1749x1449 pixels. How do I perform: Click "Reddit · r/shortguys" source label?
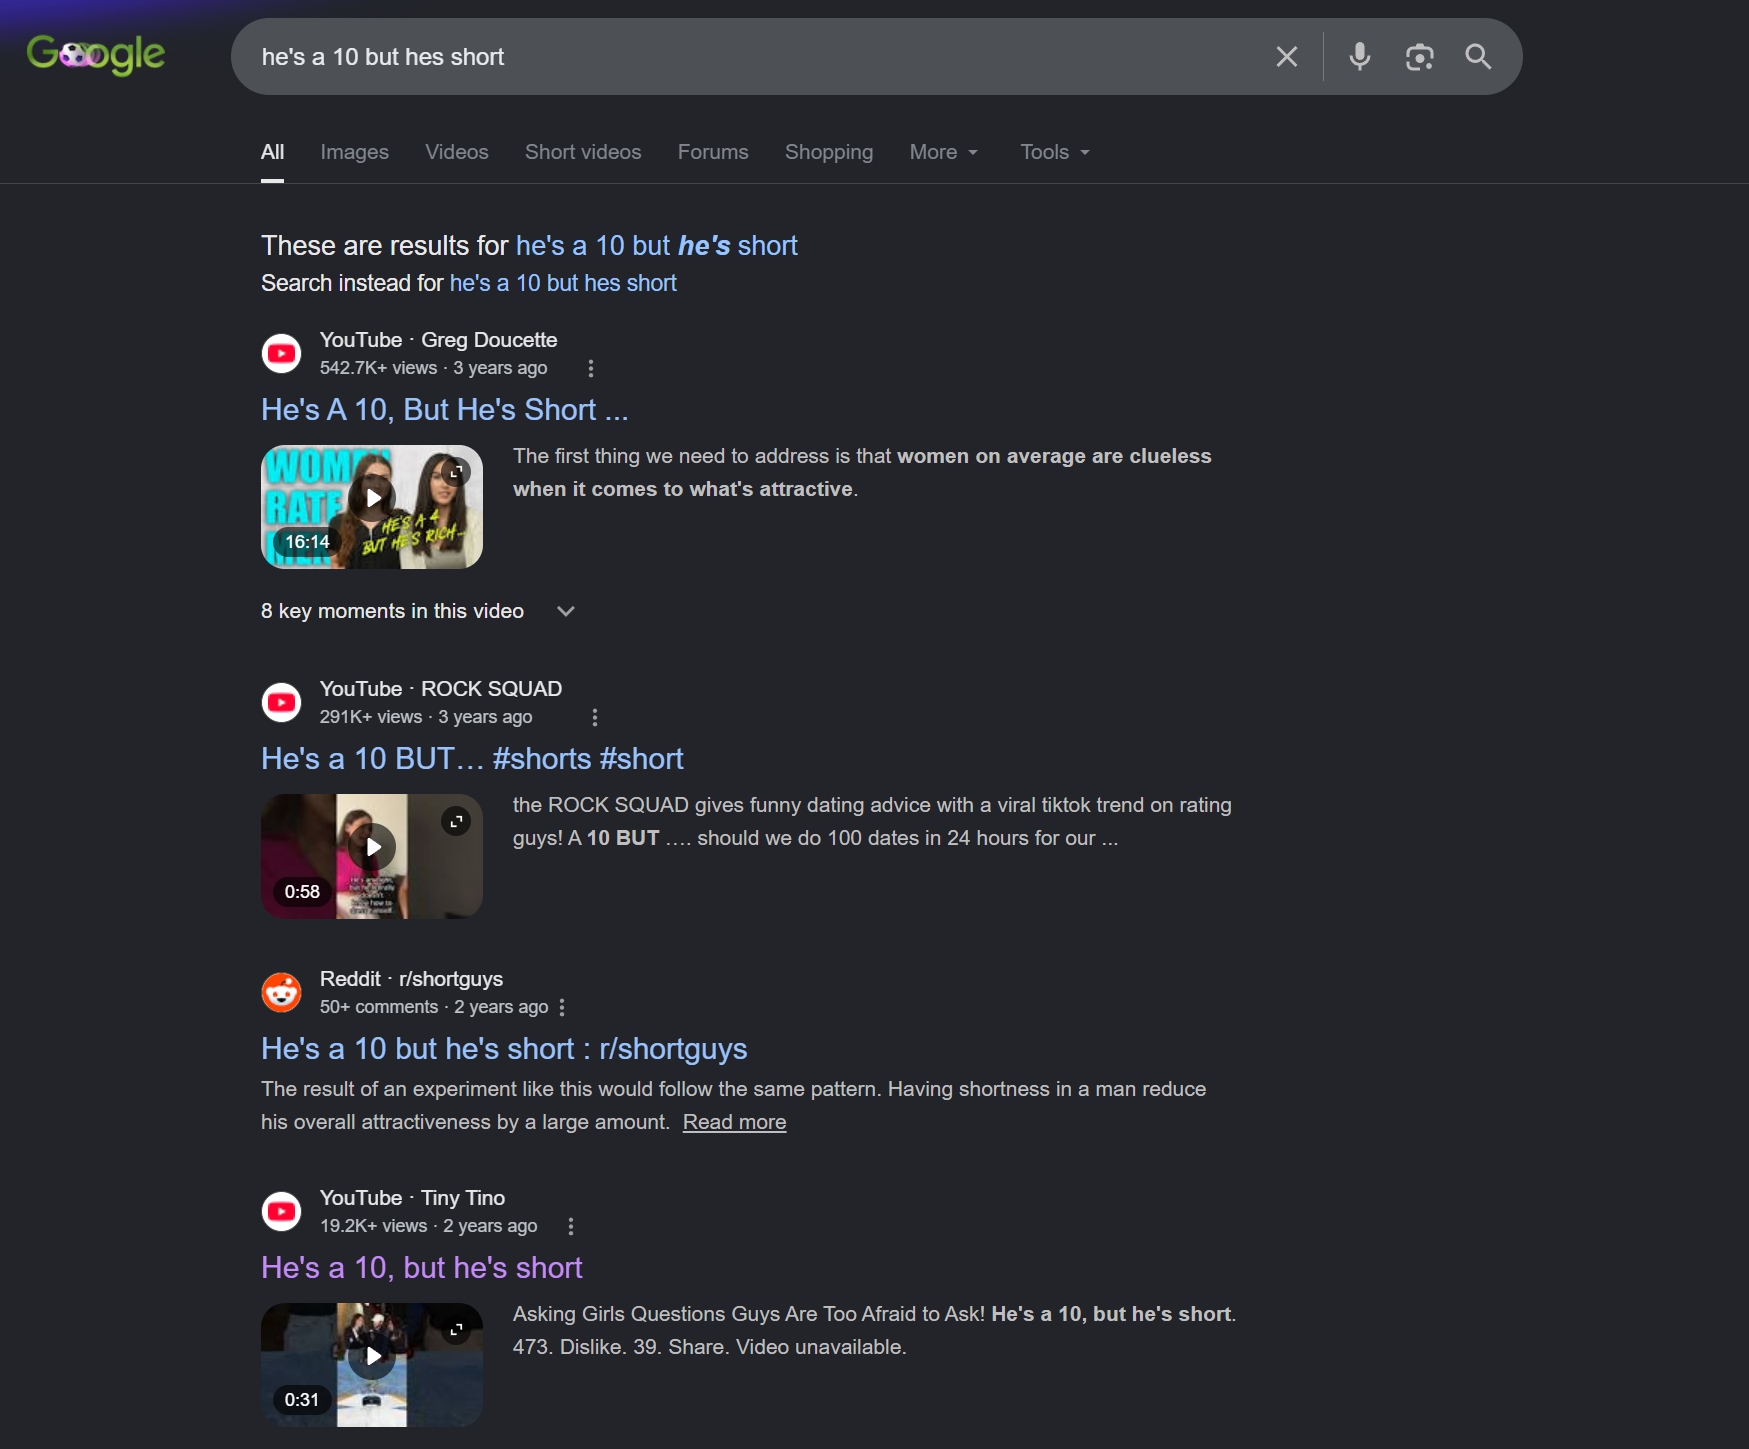(x=411, y=979)
